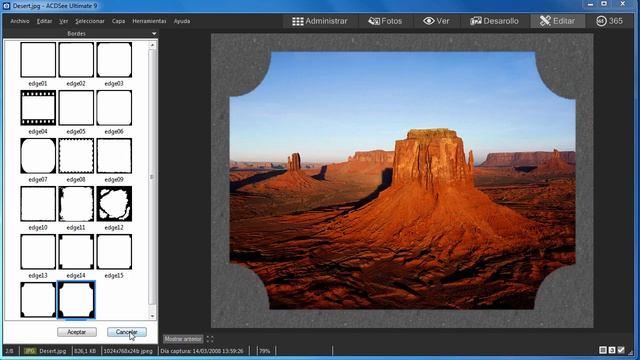Choose the edge15 border thumbnail
Image resolution: width=640 pixels, height=360 pixels.
[x=114, y=252]
